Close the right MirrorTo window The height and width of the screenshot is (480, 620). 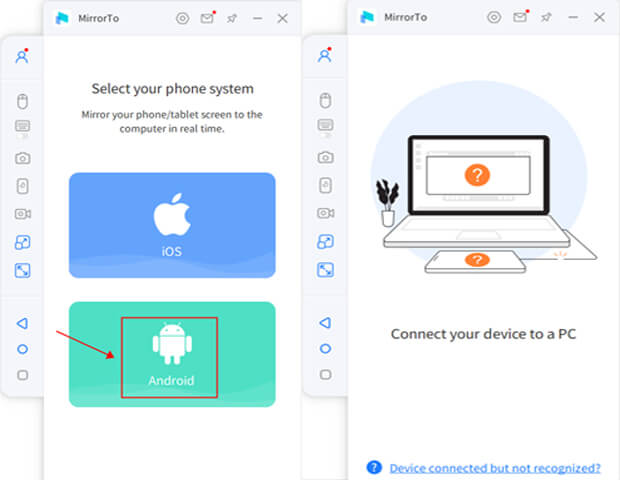coord(599,17)
